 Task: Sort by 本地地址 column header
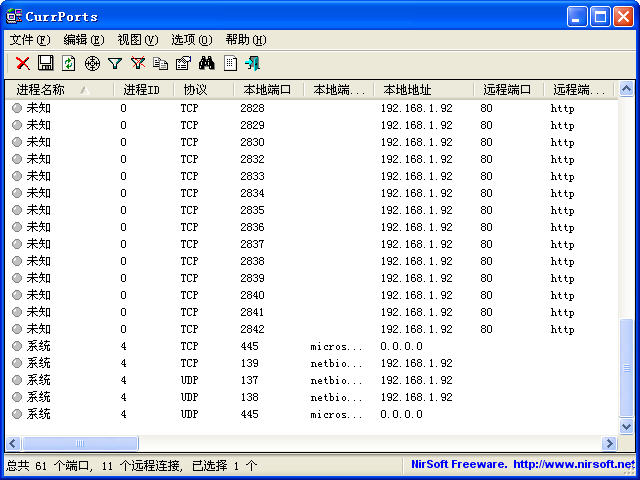click(424, 89)
